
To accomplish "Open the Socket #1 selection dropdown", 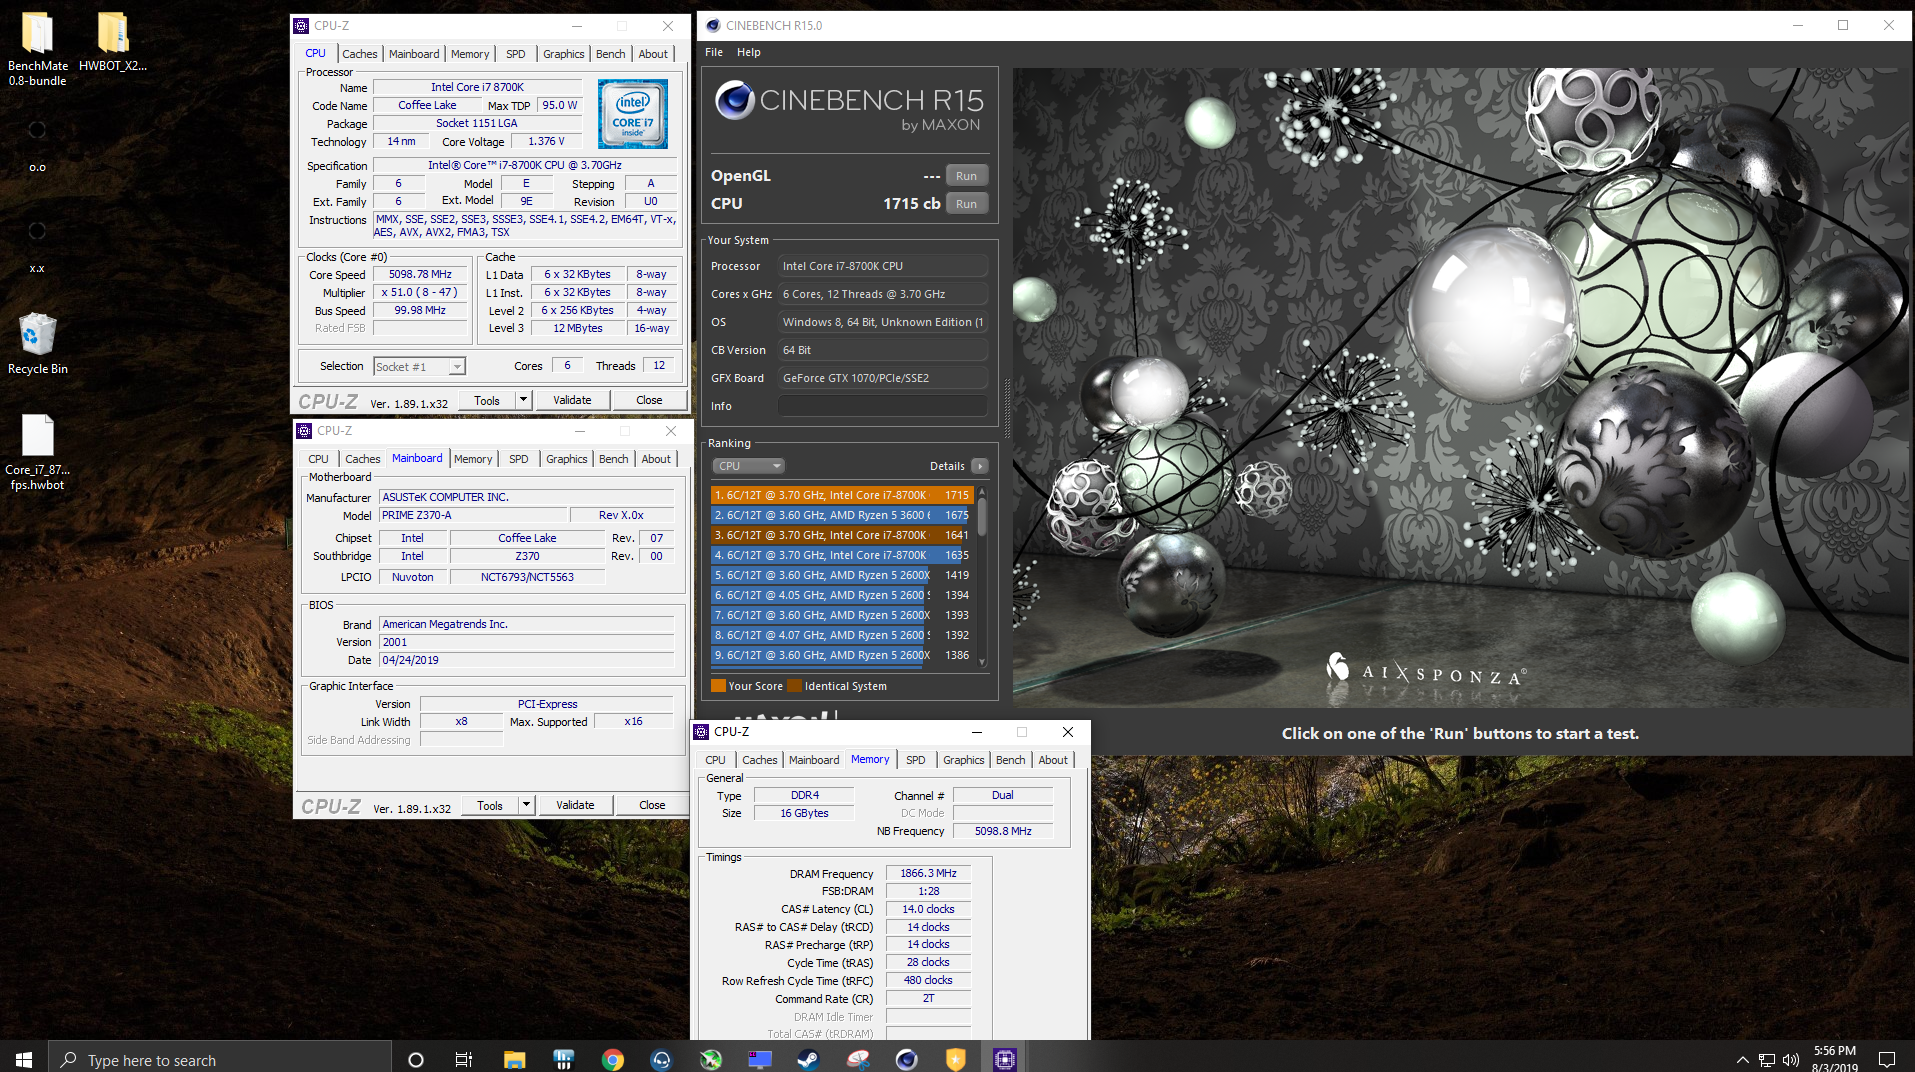I will (419, 367).
